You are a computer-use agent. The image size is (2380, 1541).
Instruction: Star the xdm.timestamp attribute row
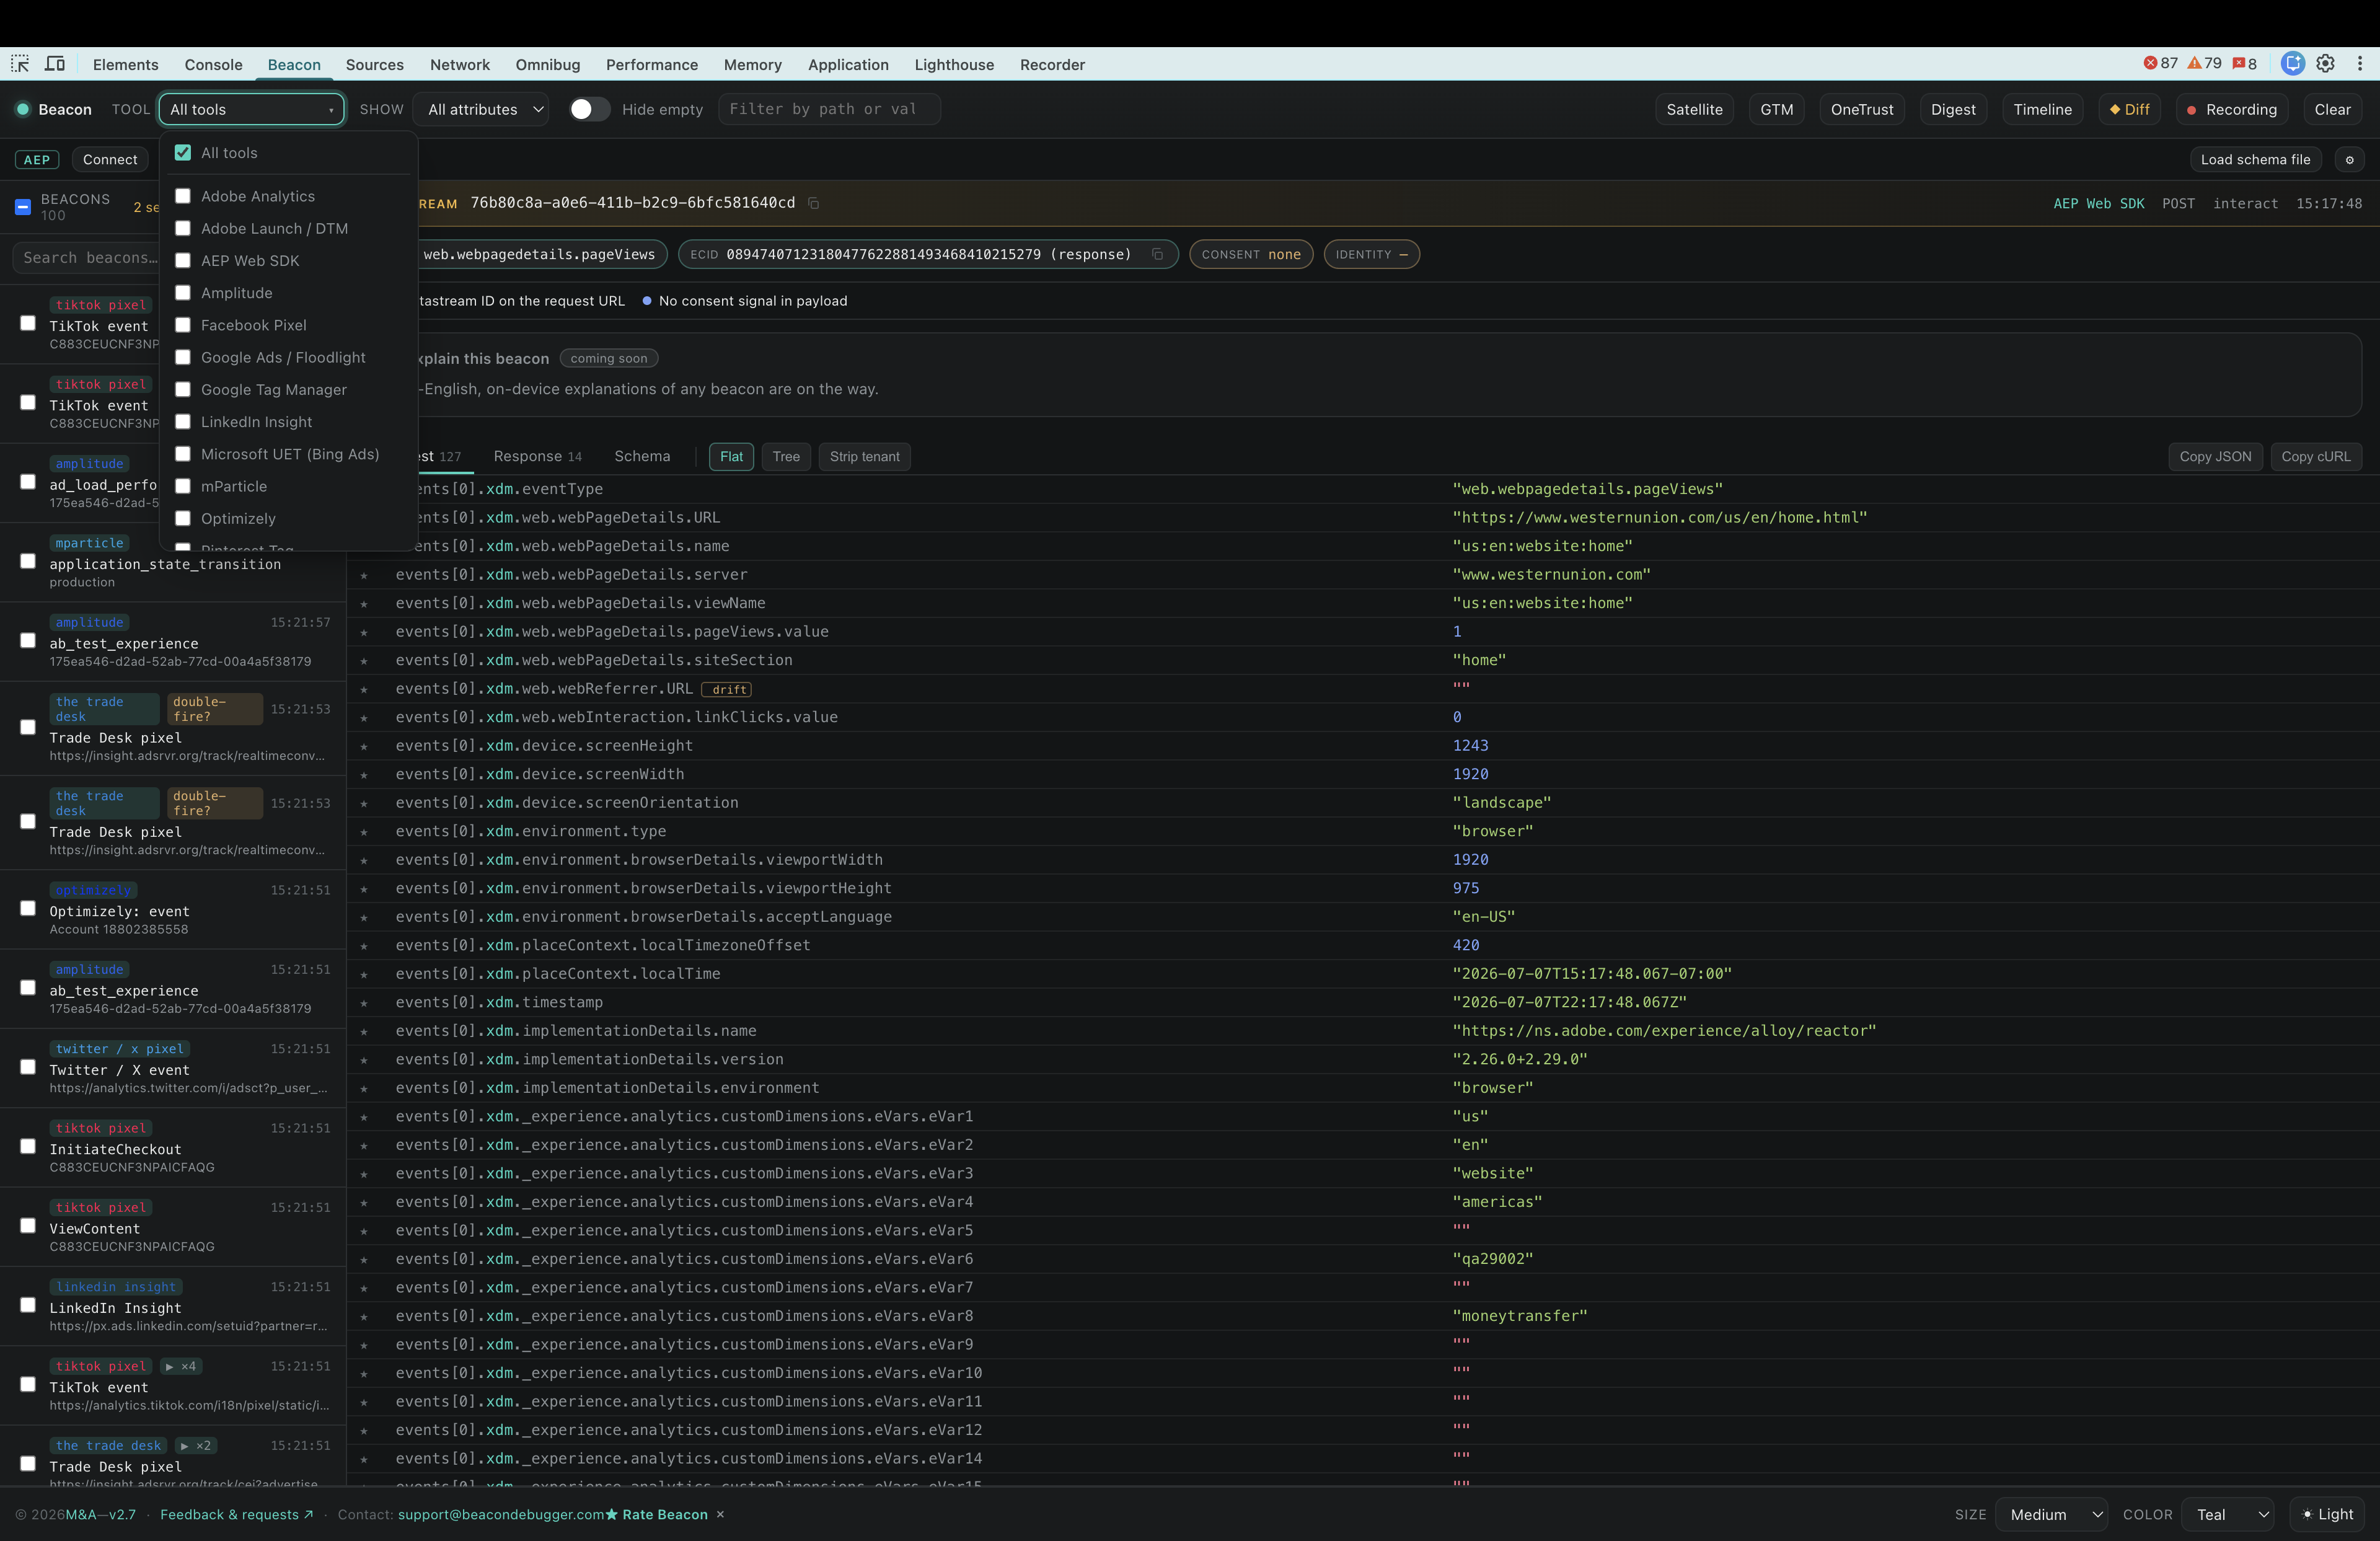pos(364,1003)
